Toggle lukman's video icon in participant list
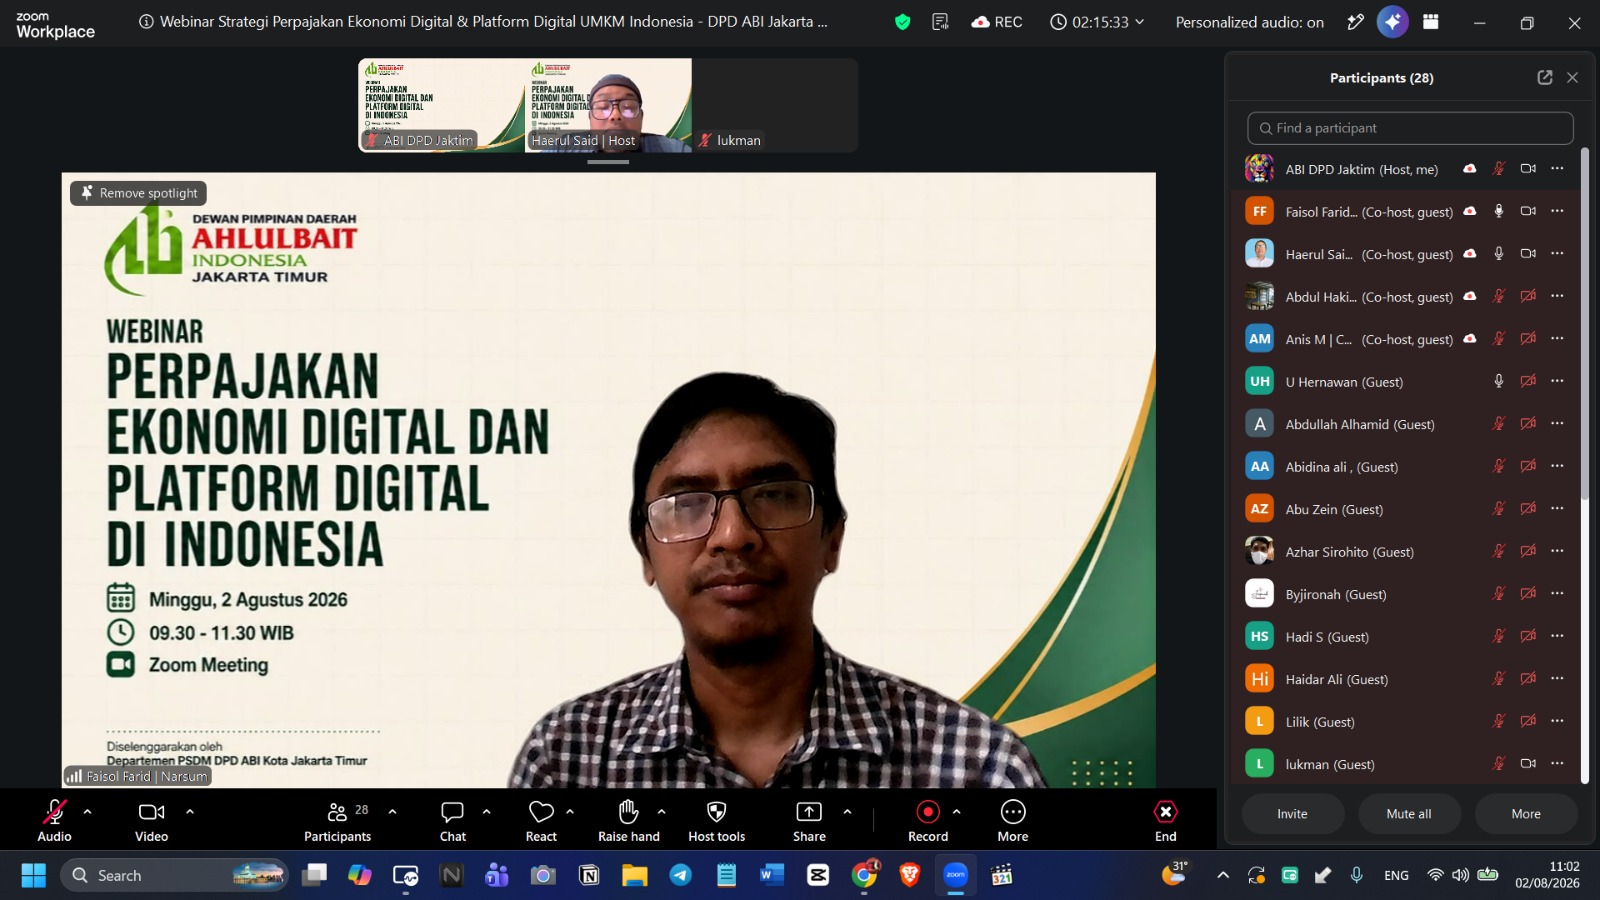Viewport: 1600px width, 900px height. [1528, 763]
